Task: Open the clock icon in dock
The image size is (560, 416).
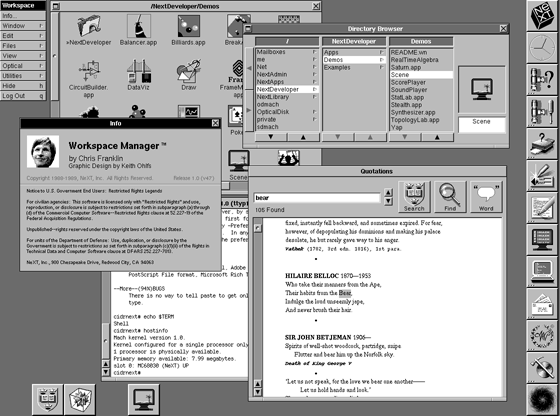Action: point(542,47)
